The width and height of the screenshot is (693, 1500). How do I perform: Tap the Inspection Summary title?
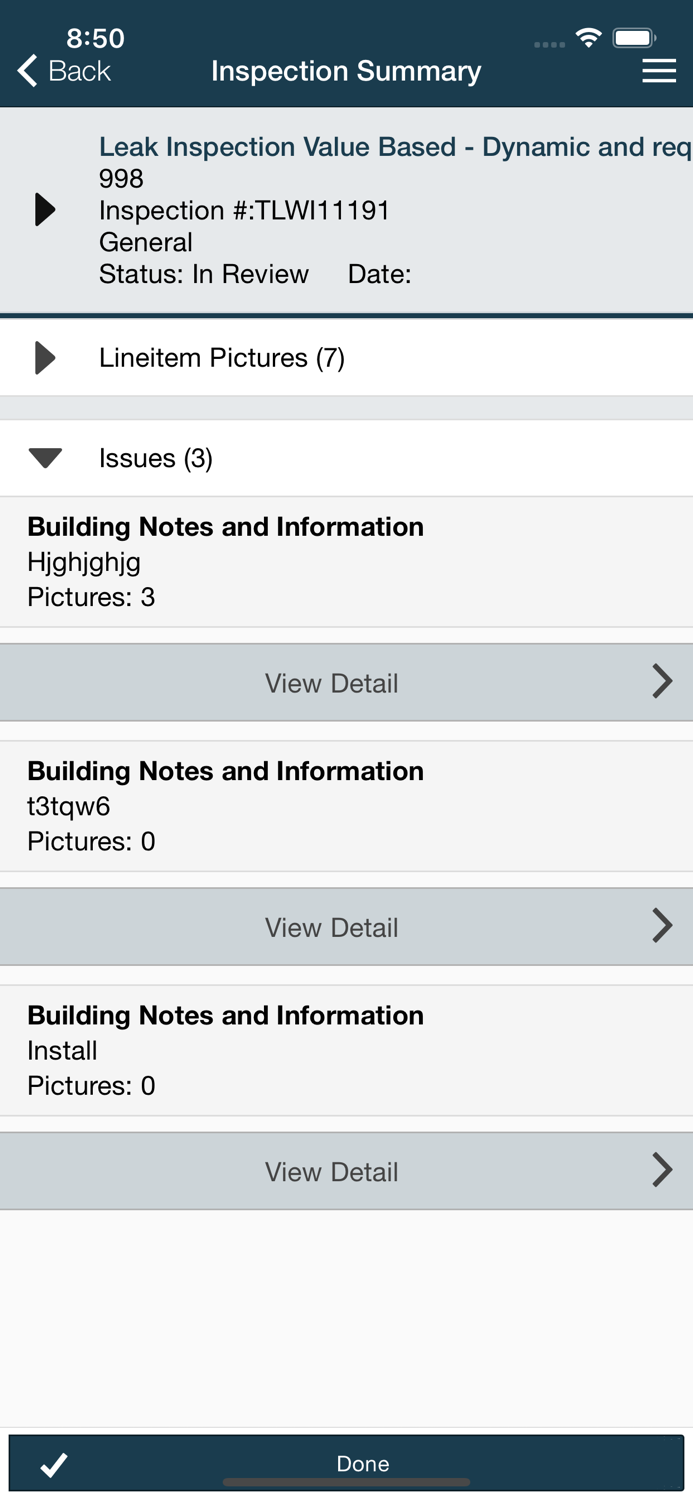pos(346,71)
